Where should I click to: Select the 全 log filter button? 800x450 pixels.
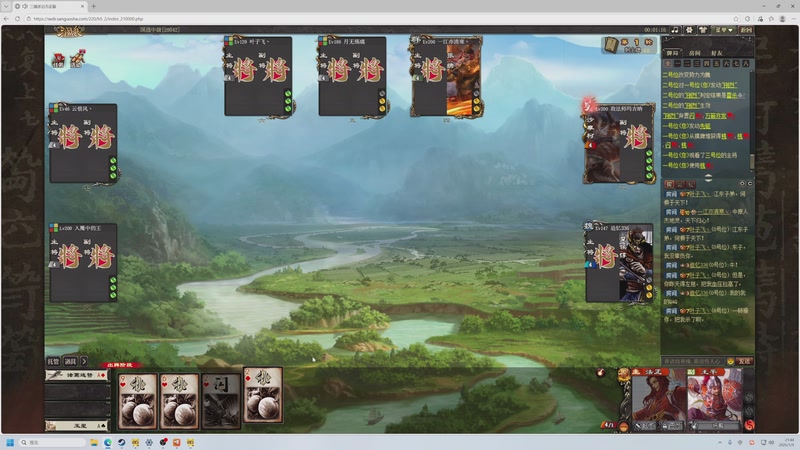click(667, 63)
